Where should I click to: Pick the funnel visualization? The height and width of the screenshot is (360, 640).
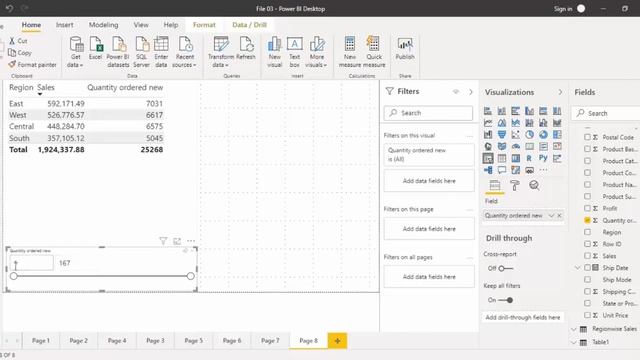502,135
